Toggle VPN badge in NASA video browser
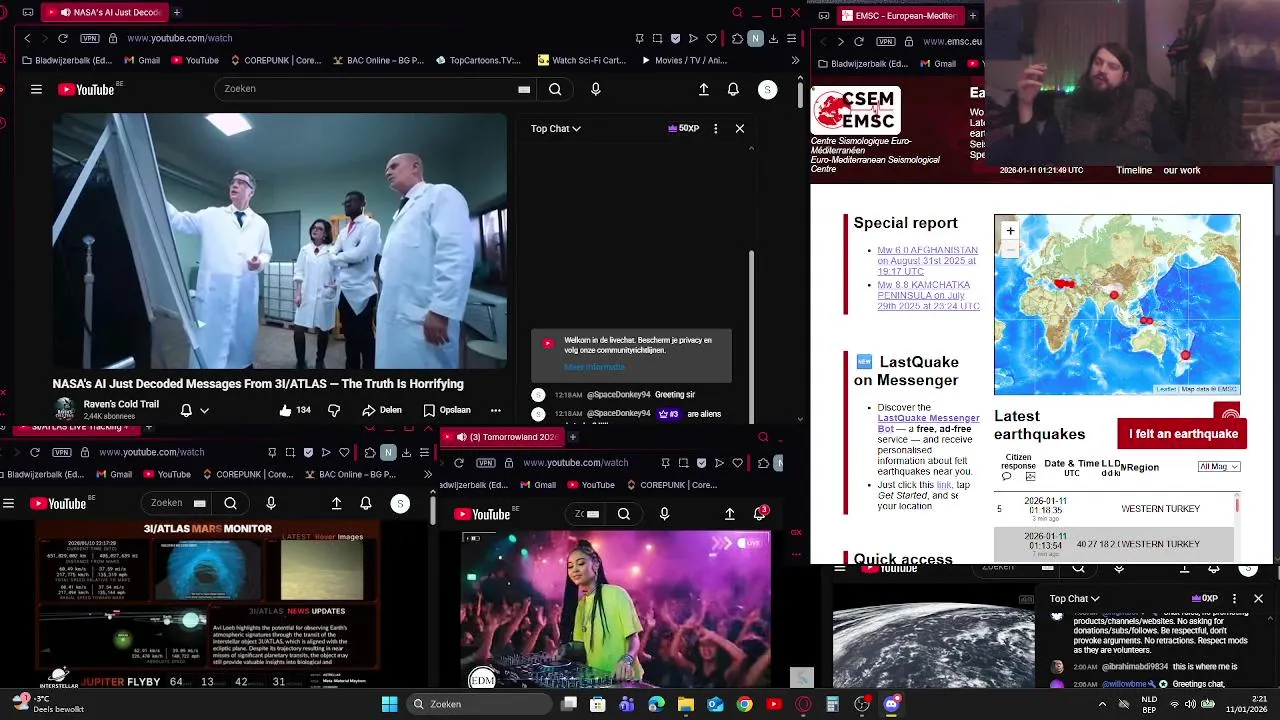This screenshot has height=720, width=1280. pyautogui.click(x=90, y=38)
